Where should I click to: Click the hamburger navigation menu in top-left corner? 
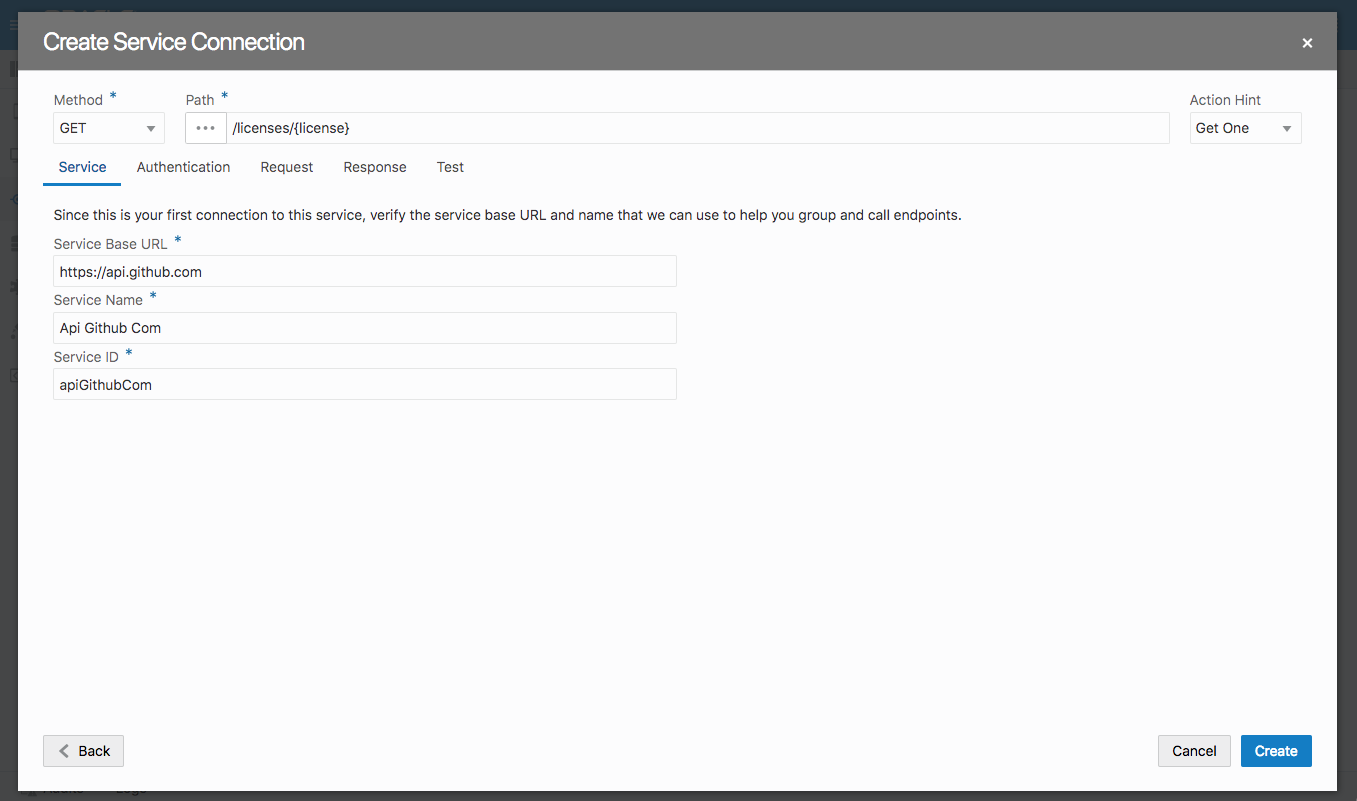[12, 23]
